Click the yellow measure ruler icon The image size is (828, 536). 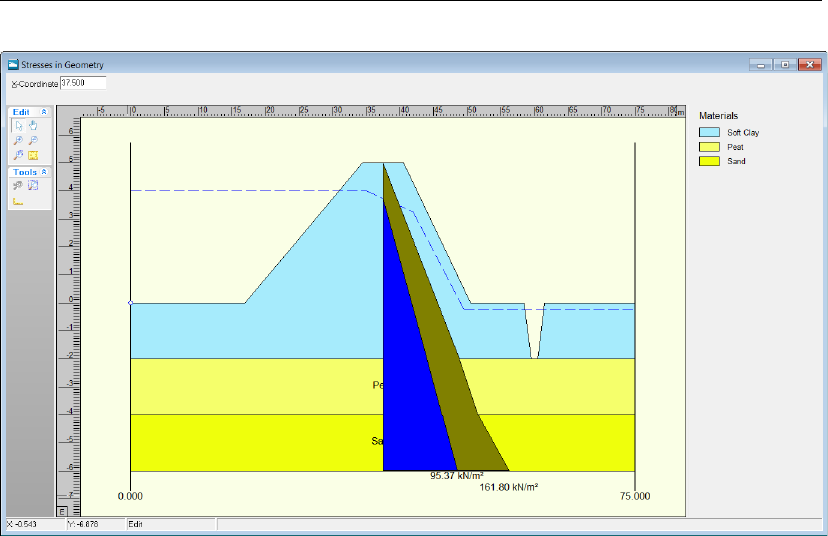(33, 155)
